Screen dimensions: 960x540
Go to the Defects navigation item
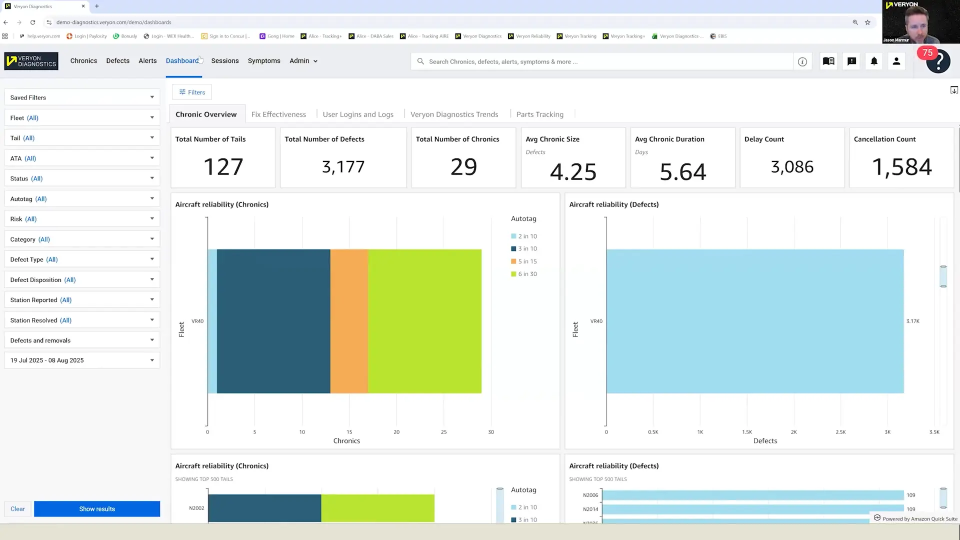[x=118, y=61]
